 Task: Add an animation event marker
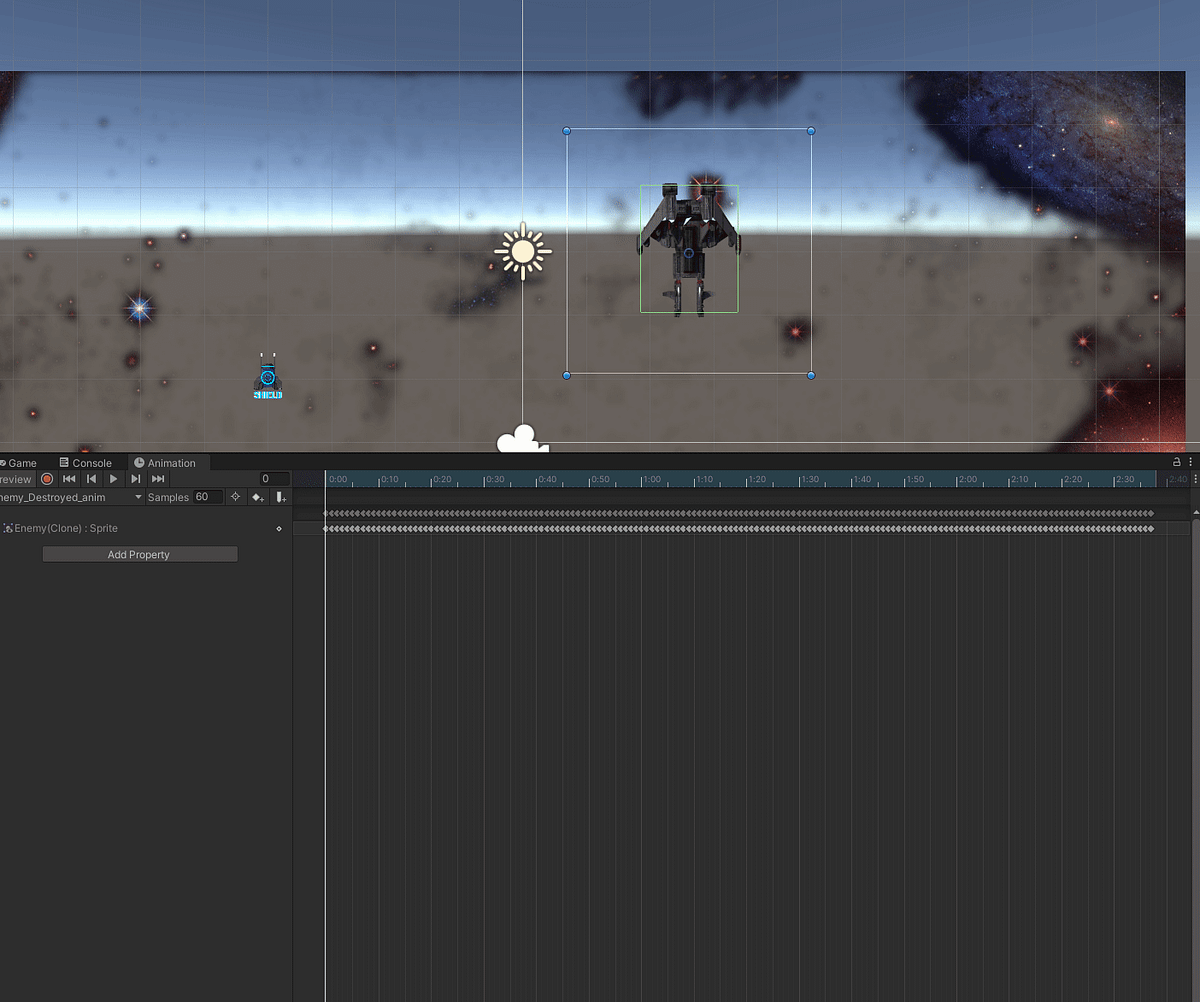(281, 497)
